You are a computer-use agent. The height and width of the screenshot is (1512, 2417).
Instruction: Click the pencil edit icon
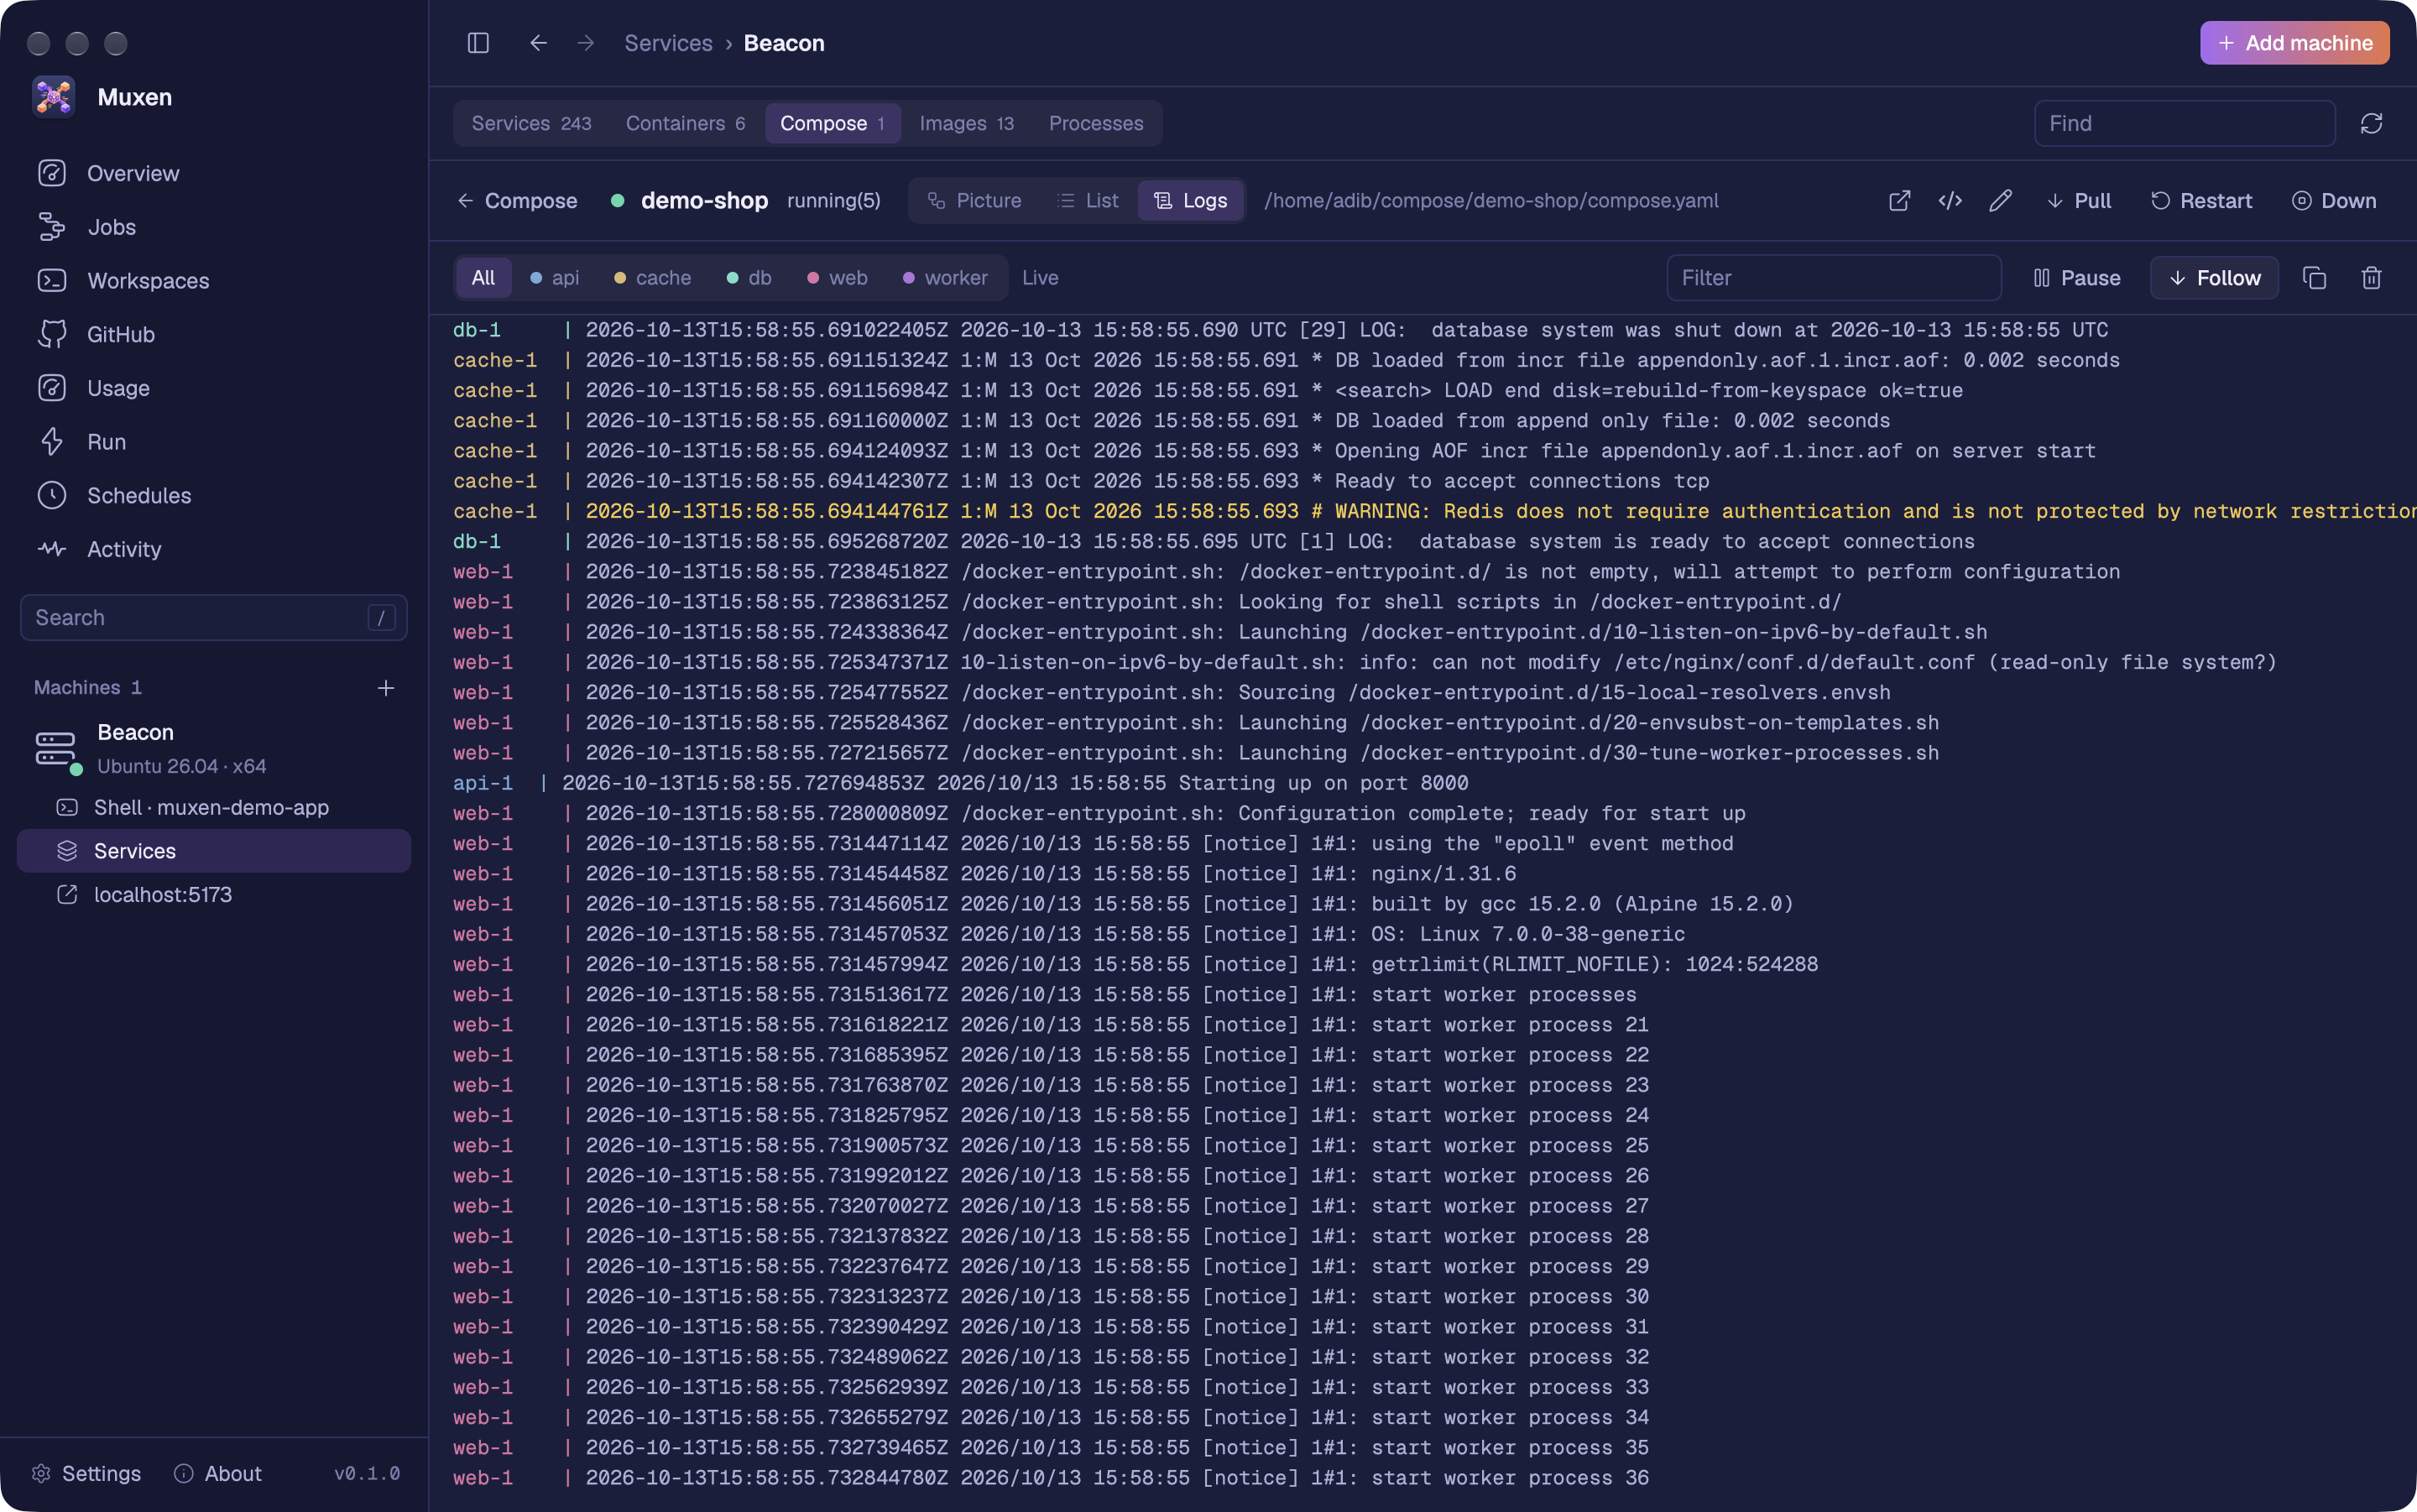(2000, 201)
